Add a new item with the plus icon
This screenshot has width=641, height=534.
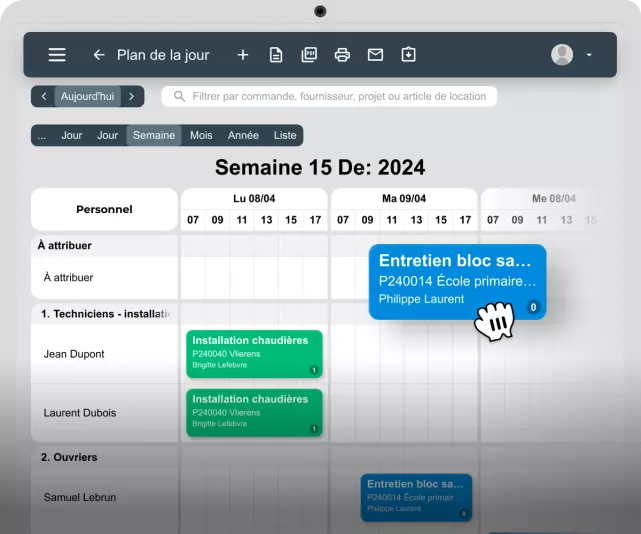tap(243, 55)
